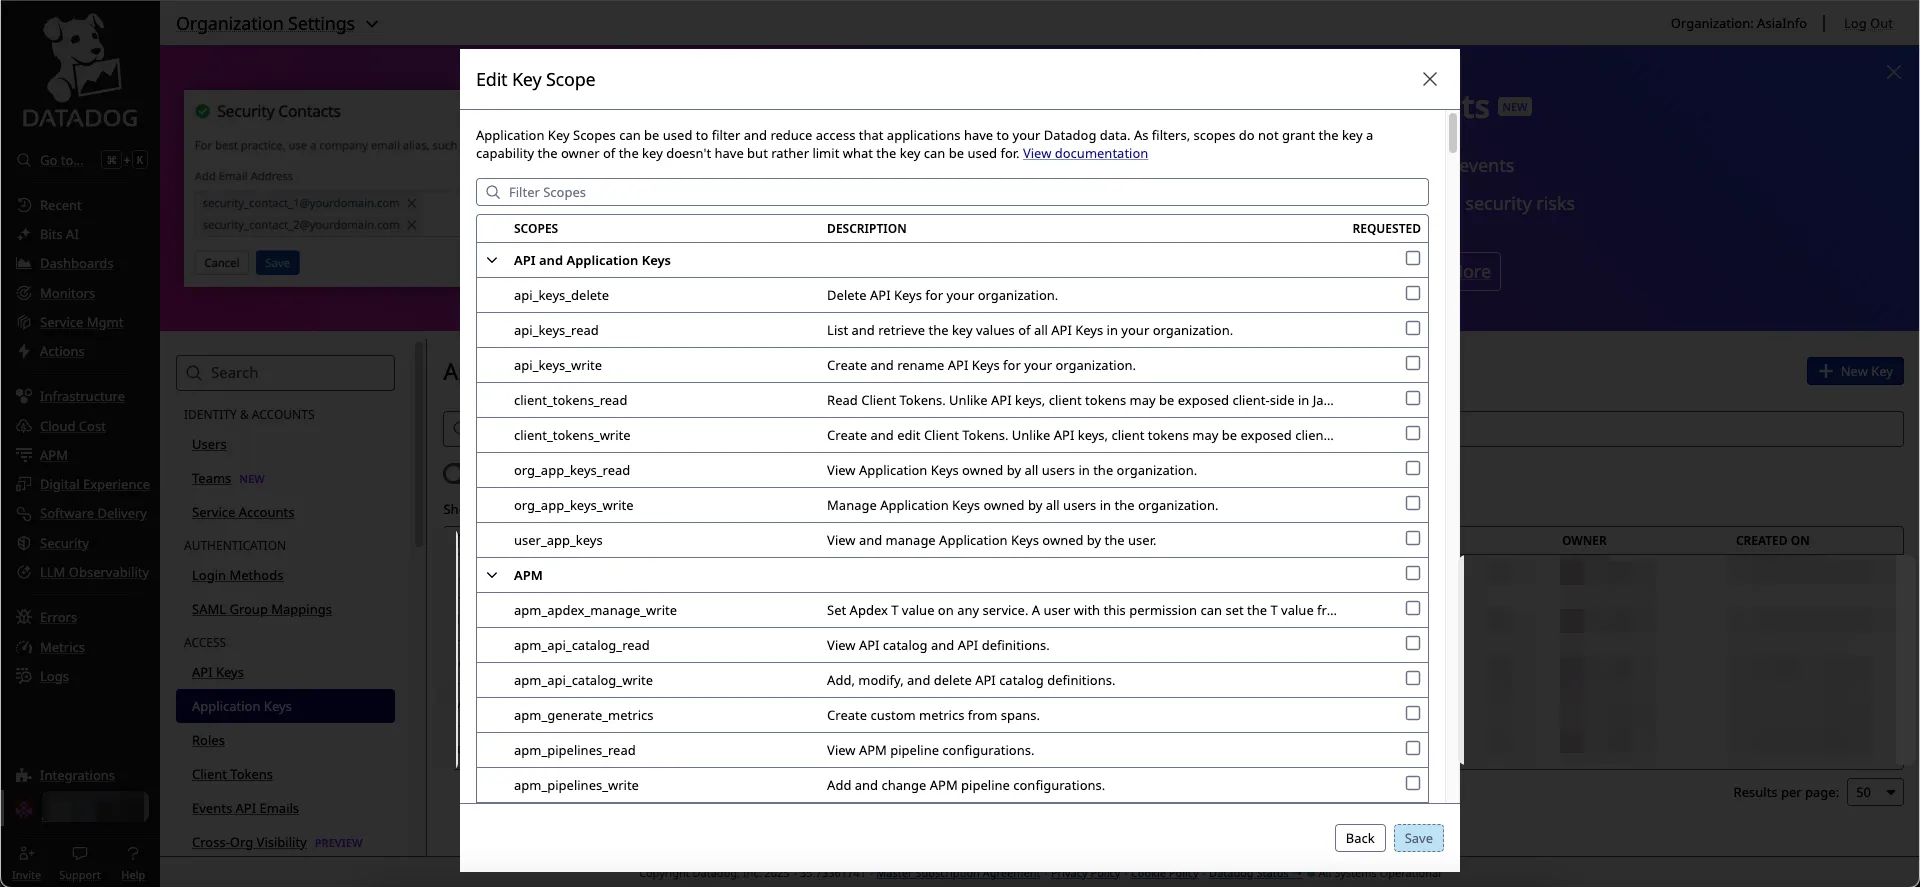This screenshot has width=1920, height=887.
Task: Click the Save button in dialog
Action: pos(1418,839)
